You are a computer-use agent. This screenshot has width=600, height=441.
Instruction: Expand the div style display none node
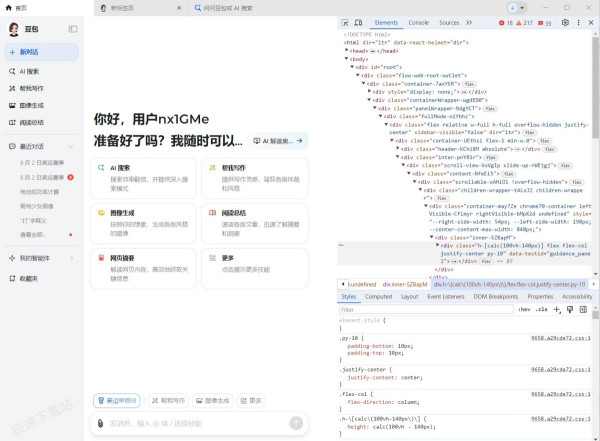[x=369, y=91]
